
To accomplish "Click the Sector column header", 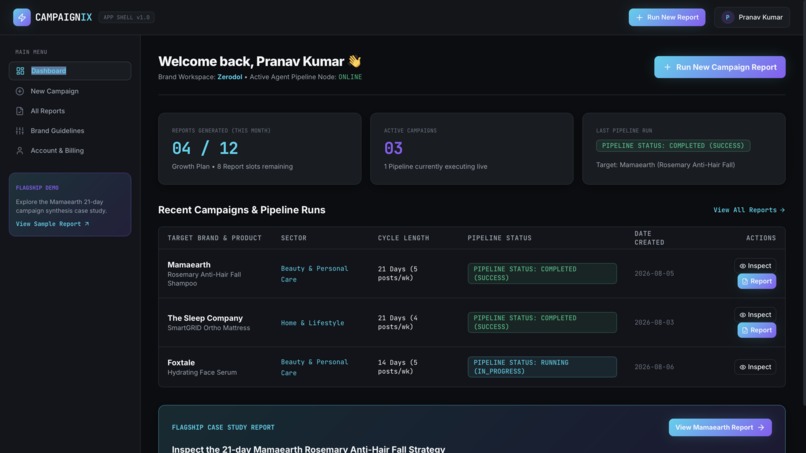I will (x=294, y=238).
